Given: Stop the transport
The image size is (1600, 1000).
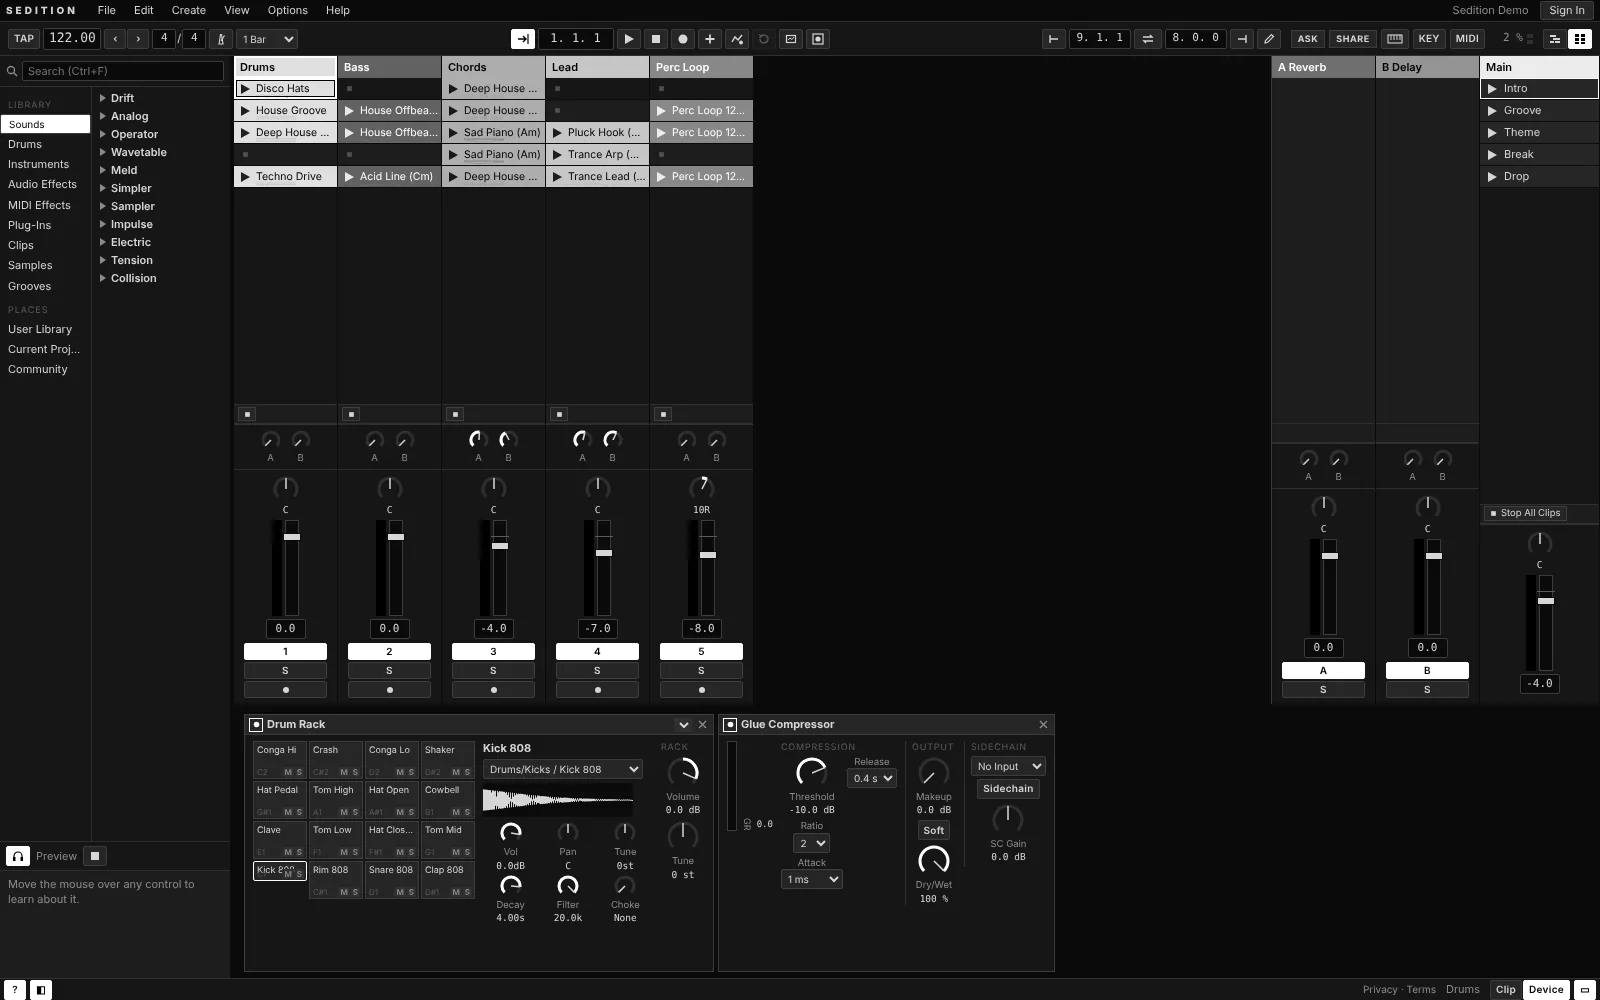Looking at the screenshot, I should [x=655, y=39].
